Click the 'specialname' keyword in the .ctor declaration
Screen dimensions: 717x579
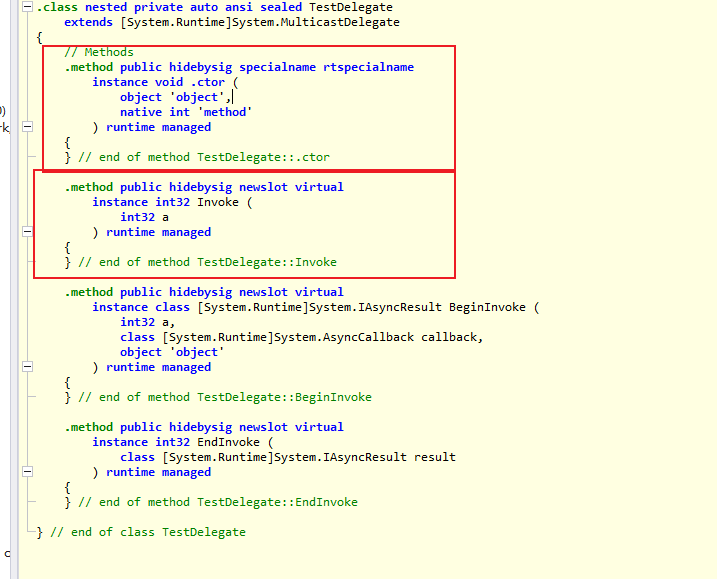(277, 67)
